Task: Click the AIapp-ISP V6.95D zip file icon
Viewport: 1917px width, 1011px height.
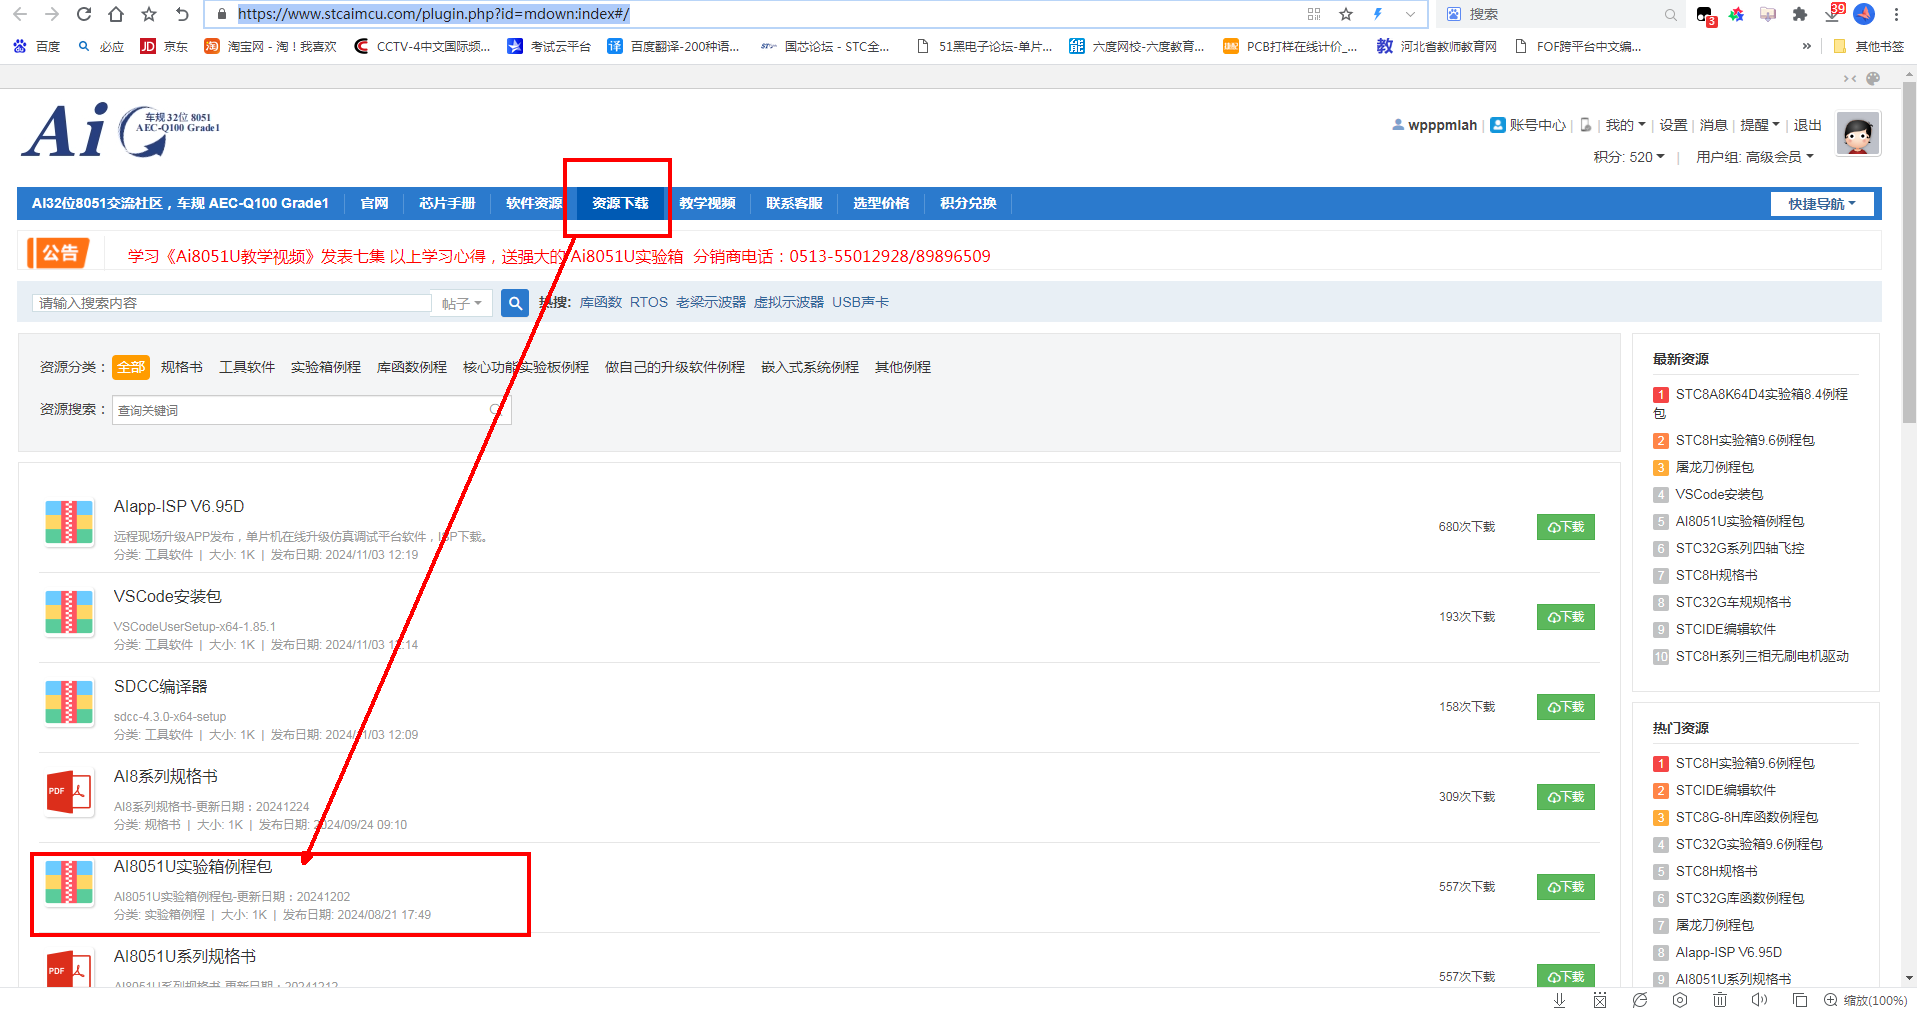Action: (69, 523)
